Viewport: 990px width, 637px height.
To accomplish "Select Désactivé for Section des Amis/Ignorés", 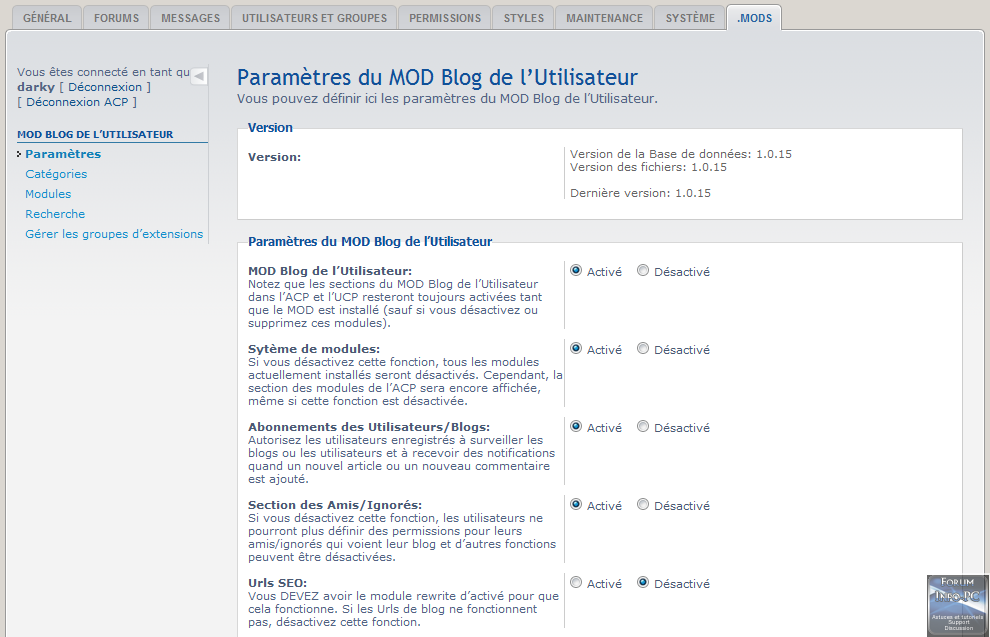I will [643, 505].
